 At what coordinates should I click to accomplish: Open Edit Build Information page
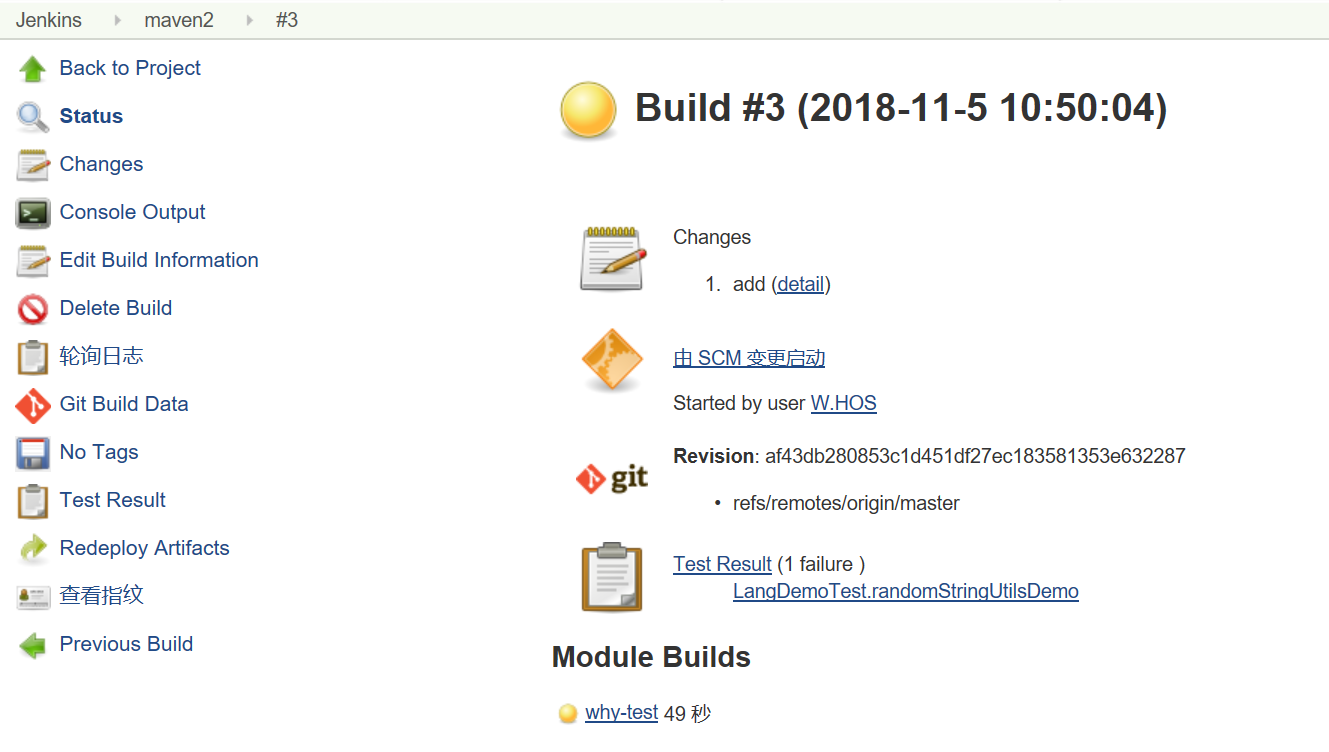click(x=159, y=260)
